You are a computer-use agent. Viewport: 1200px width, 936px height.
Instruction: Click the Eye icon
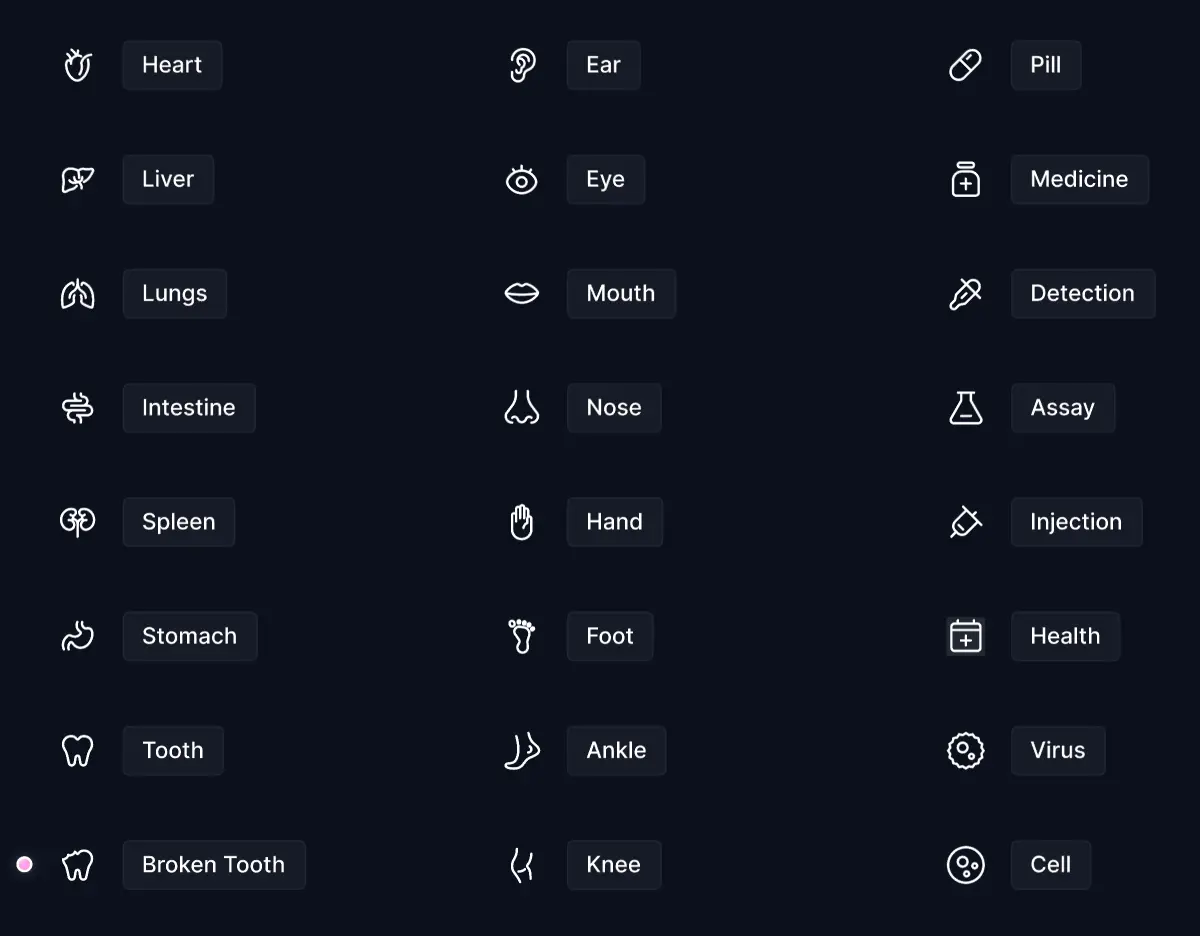[x=522, y=179]
